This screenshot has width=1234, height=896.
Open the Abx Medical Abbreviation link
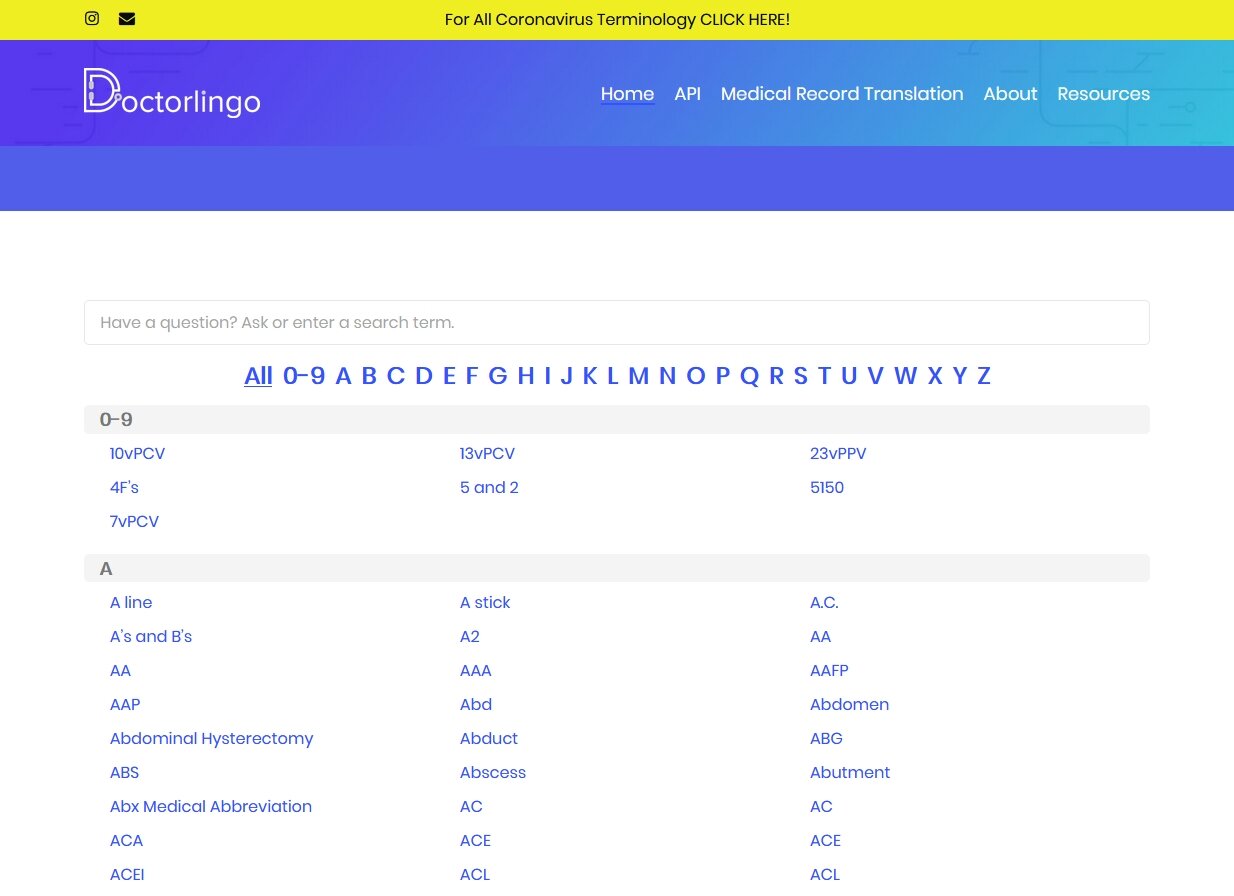[210, 807]
